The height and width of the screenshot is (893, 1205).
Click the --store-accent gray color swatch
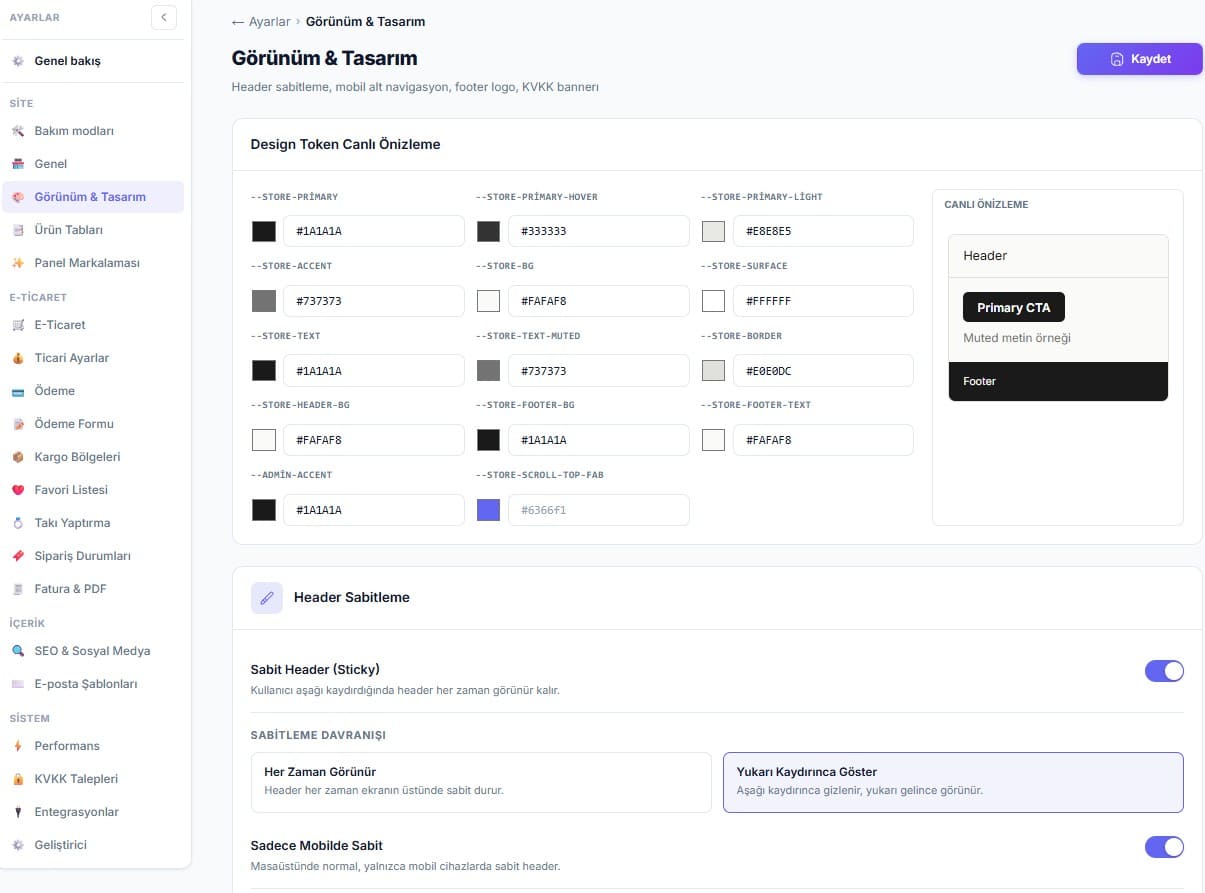tap(264, 301)
